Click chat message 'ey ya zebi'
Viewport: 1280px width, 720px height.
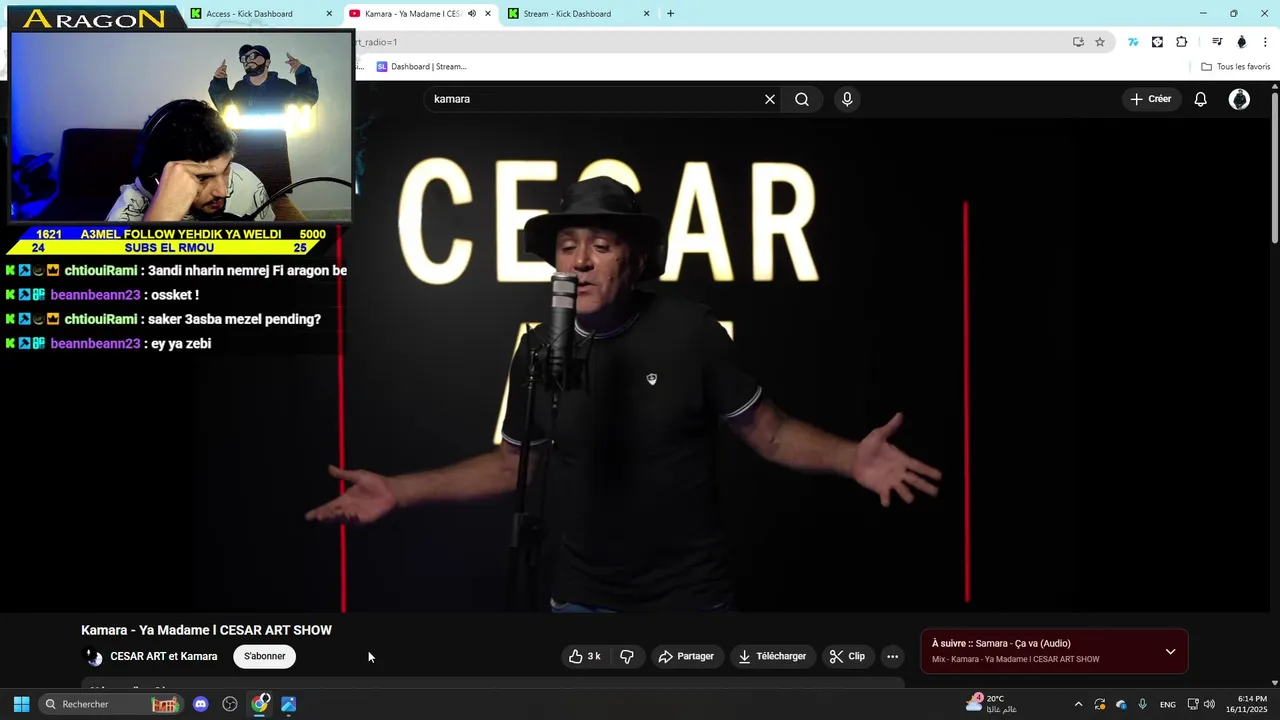tap(181, 343)
